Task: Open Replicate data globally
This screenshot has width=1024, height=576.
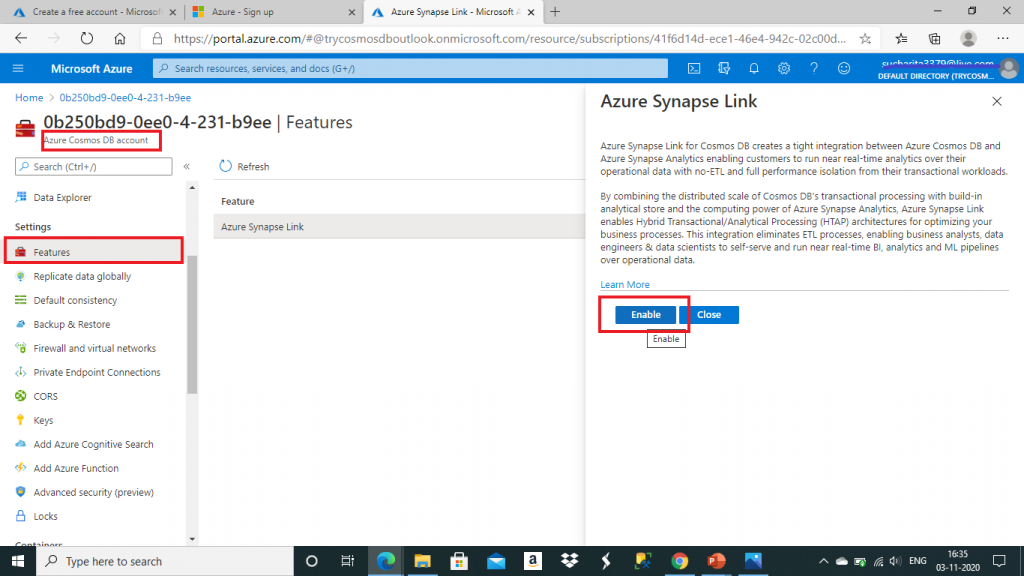Action: (82, 276)
